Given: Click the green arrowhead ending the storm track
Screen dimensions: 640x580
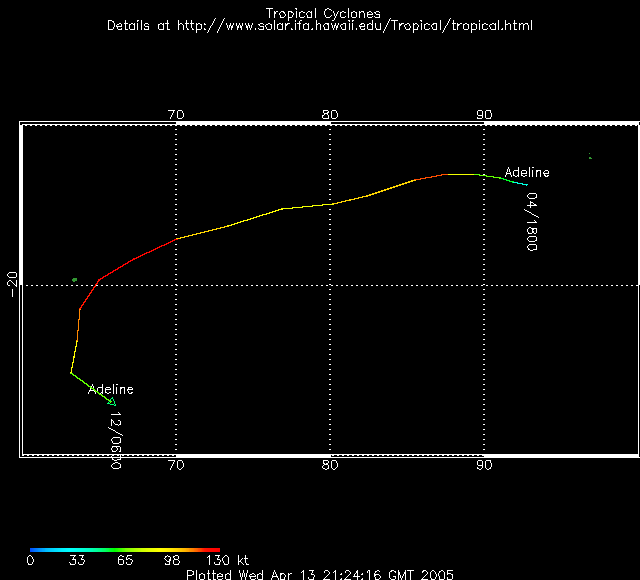Looking at the screenshot, I should click(x=112, y=402).
